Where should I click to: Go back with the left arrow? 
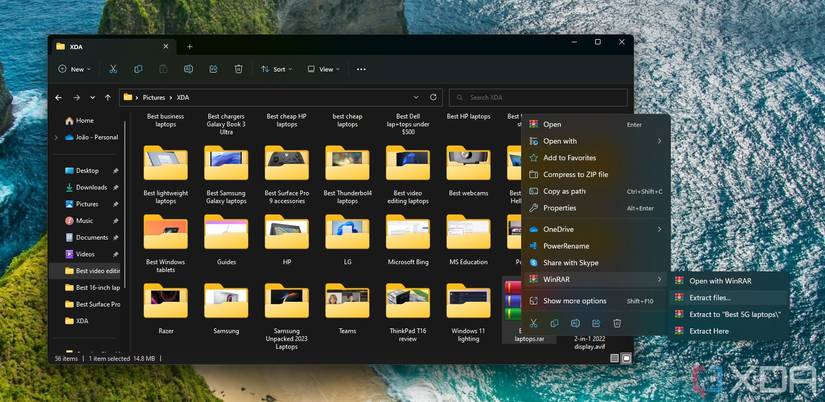[58, 97]
